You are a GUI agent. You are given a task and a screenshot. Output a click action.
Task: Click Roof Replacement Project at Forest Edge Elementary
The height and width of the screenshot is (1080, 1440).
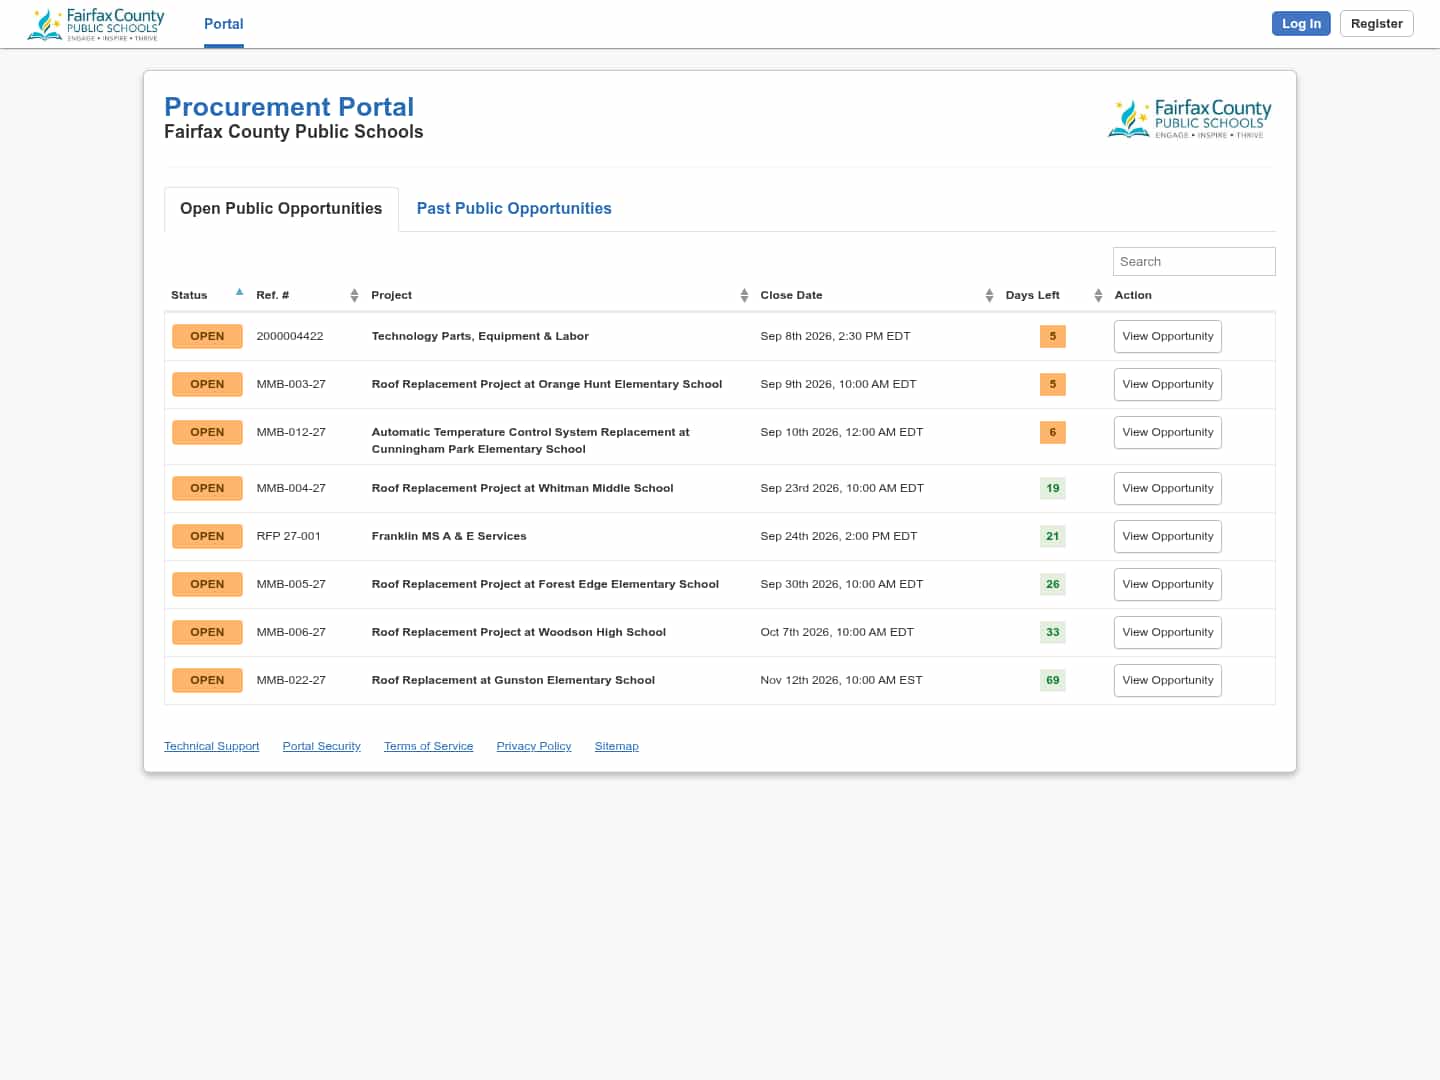545,584
